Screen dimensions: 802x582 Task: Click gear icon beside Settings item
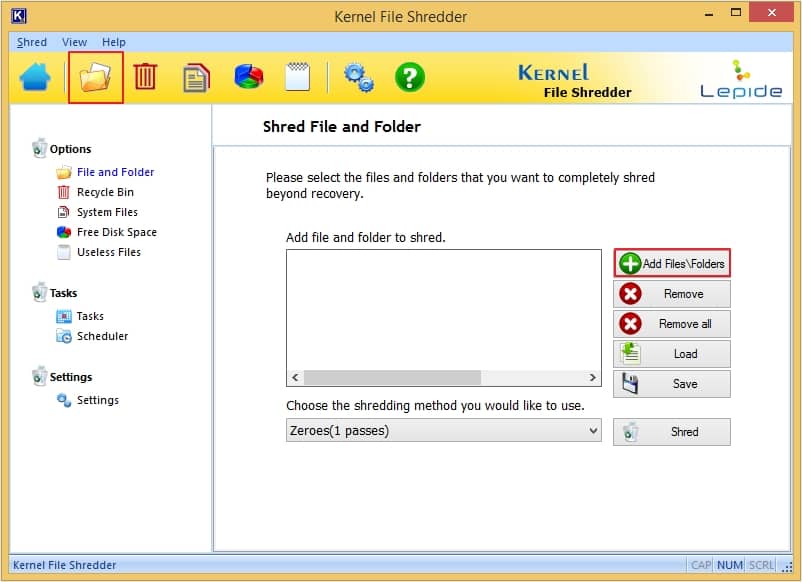pos(64,400)
